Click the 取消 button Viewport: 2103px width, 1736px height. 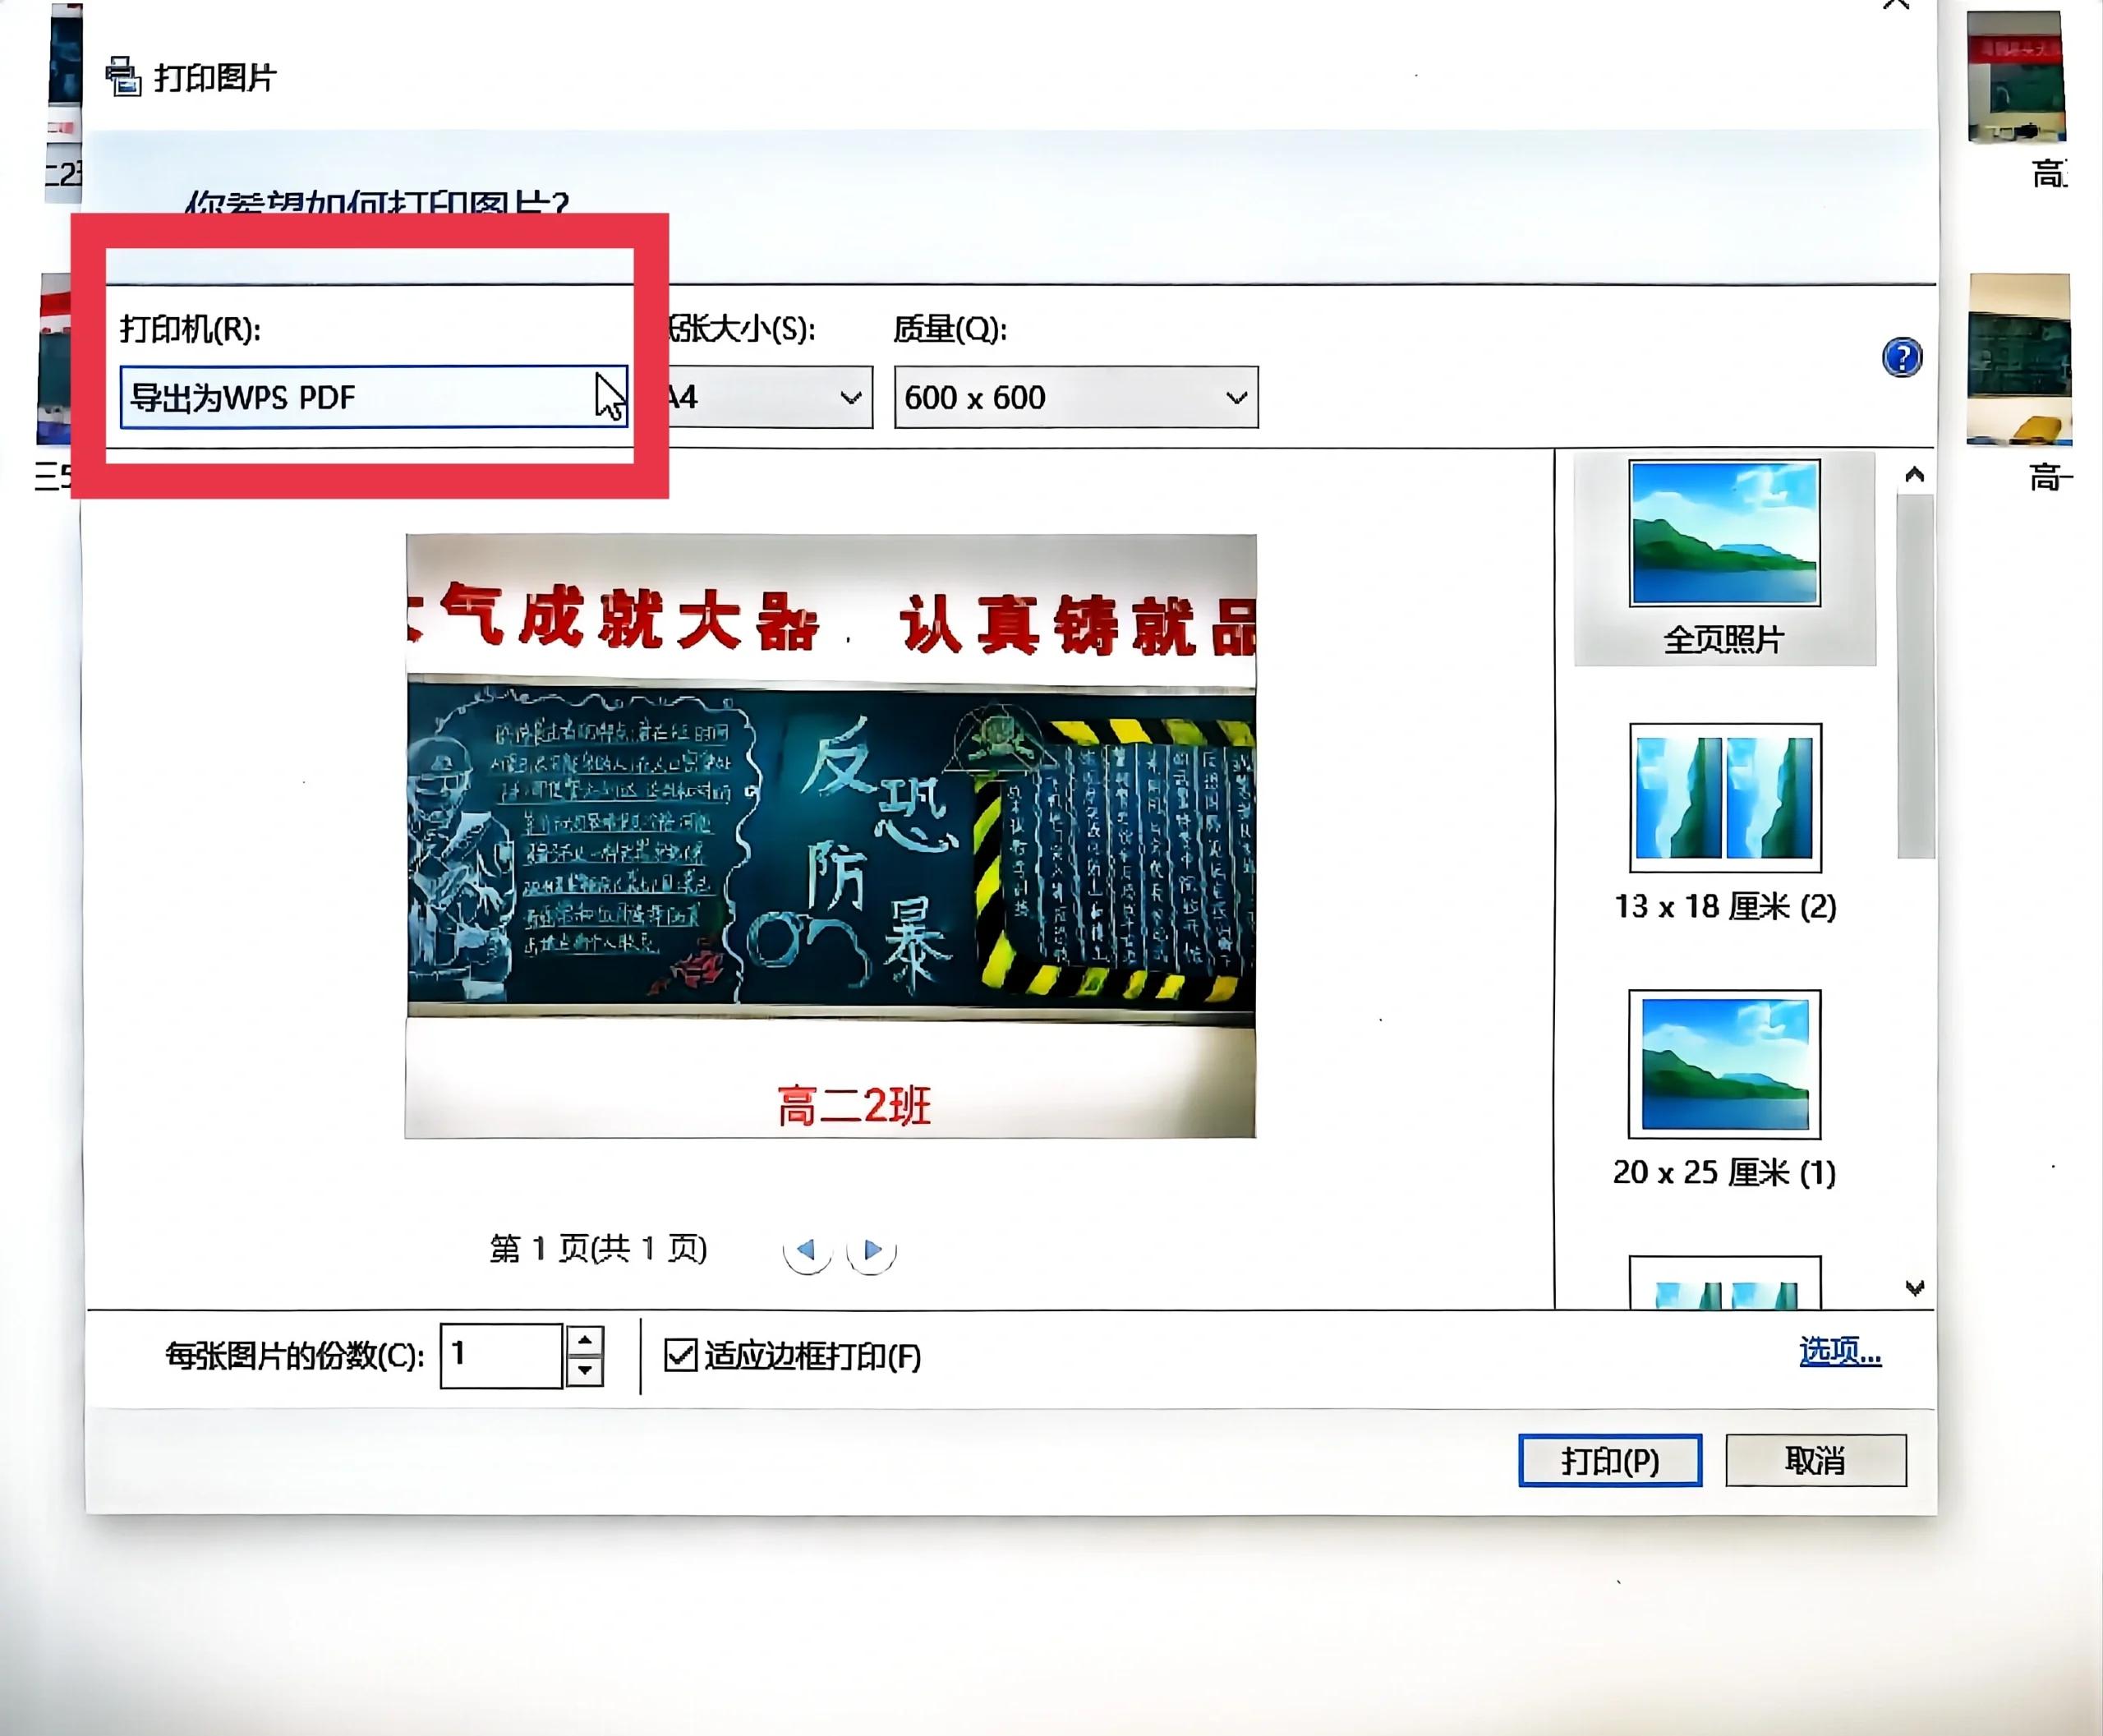coord(1819,1462)
